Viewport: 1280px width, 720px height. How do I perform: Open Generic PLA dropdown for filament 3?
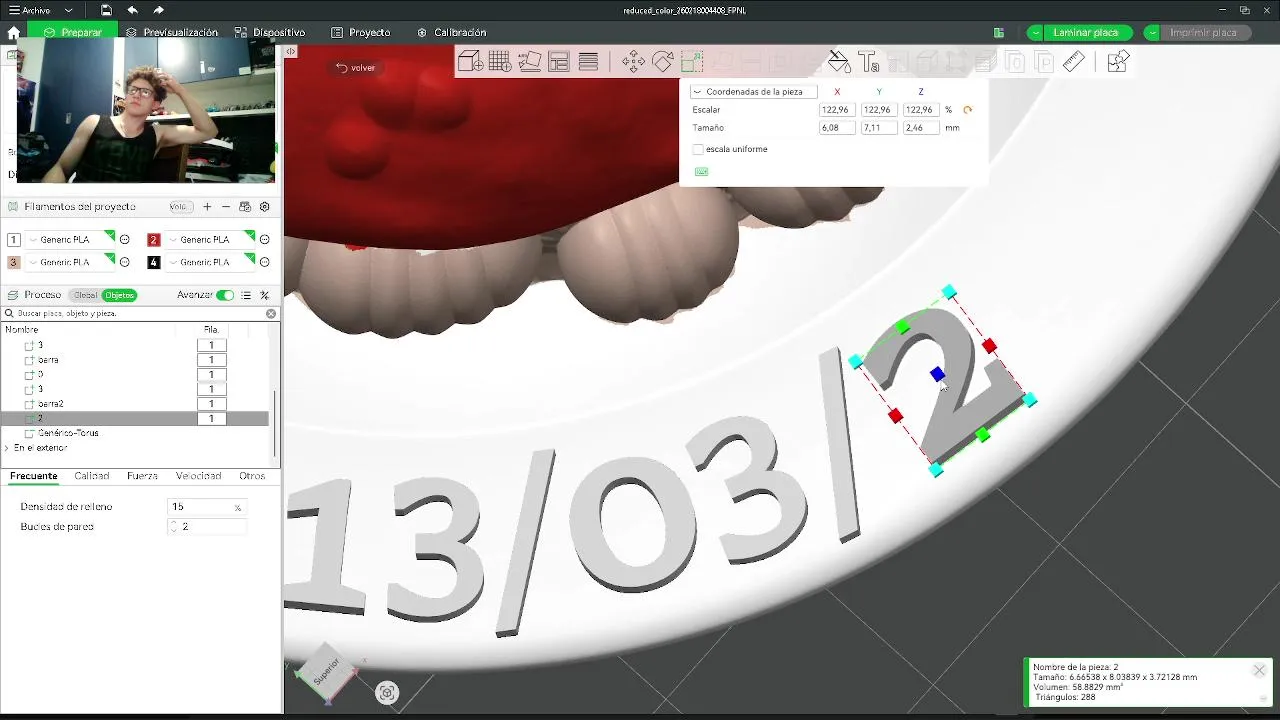71,262
